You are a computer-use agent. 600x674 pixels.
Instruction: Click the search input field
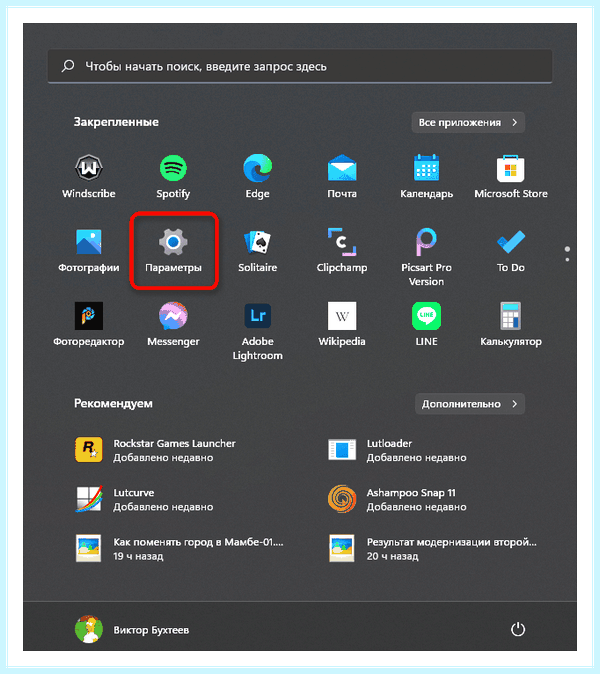tap(300, 66)
